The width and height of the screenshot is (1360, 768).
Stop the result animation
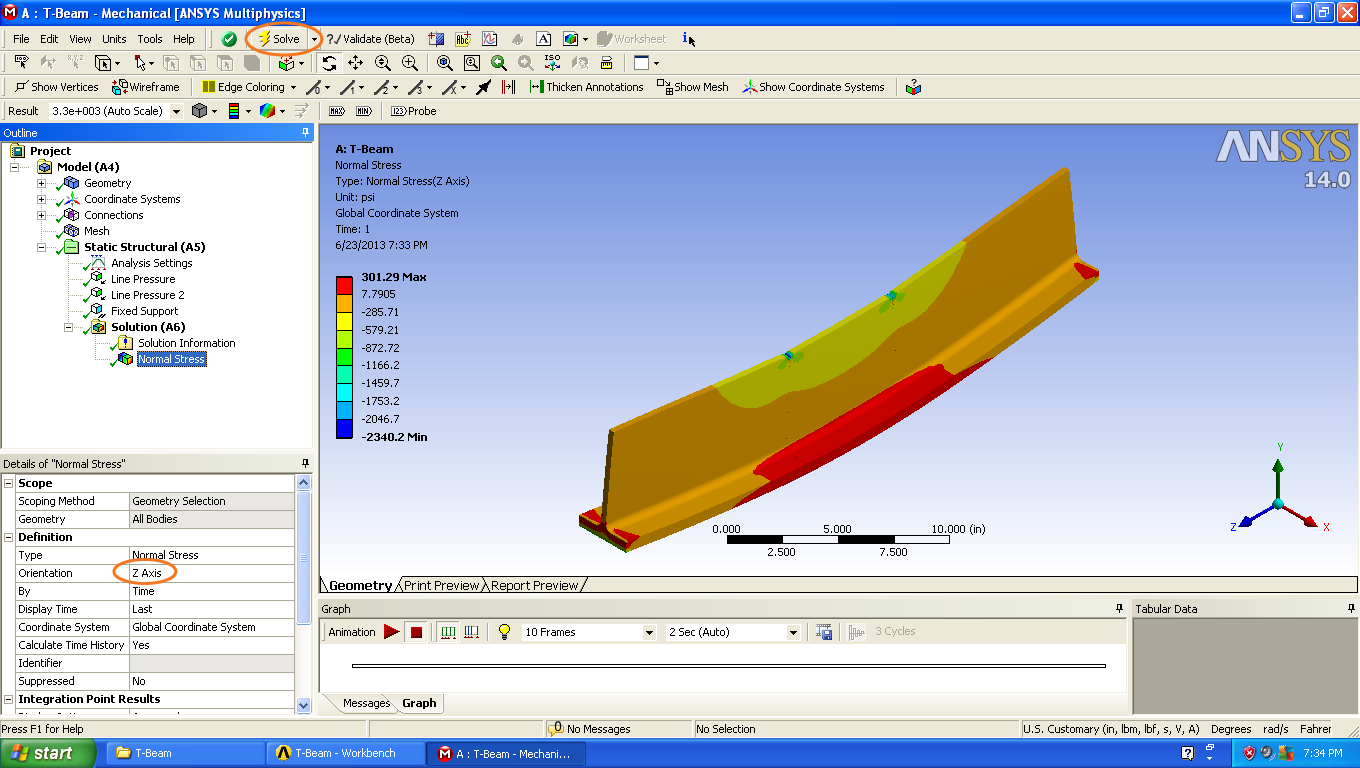click(417, 632)
